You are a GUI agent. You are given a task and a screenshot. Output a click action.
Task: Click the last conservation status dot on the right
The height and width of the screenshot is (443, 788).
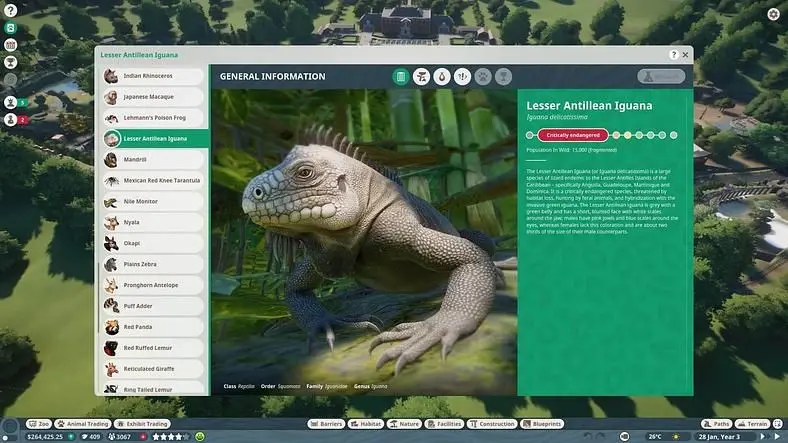673,135
